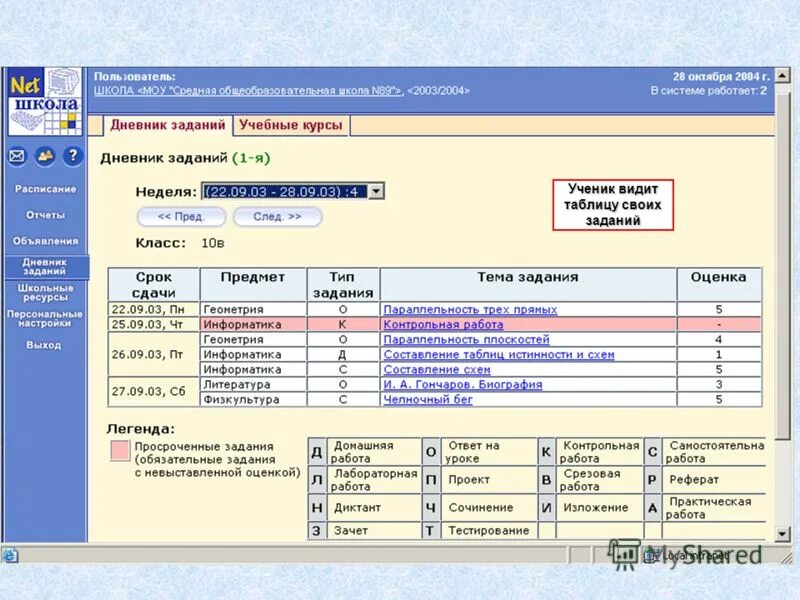Click the Internet Explorer status bar icon
The height and width of the screenshot is (600, 800).
pyautogui.click(x=10, y=555)
